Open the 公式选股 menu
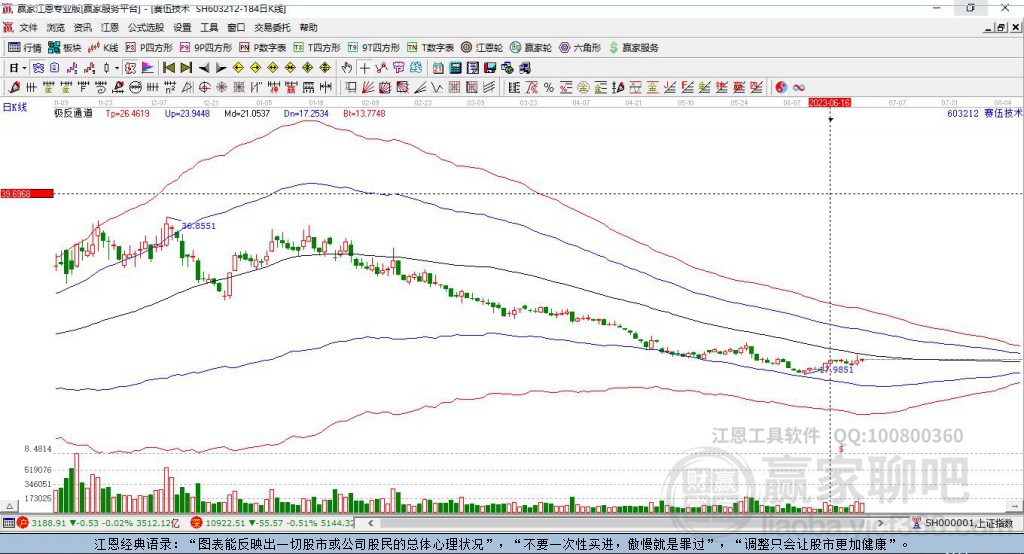This screenshot has height=554, width=1024. pos(146,27)
